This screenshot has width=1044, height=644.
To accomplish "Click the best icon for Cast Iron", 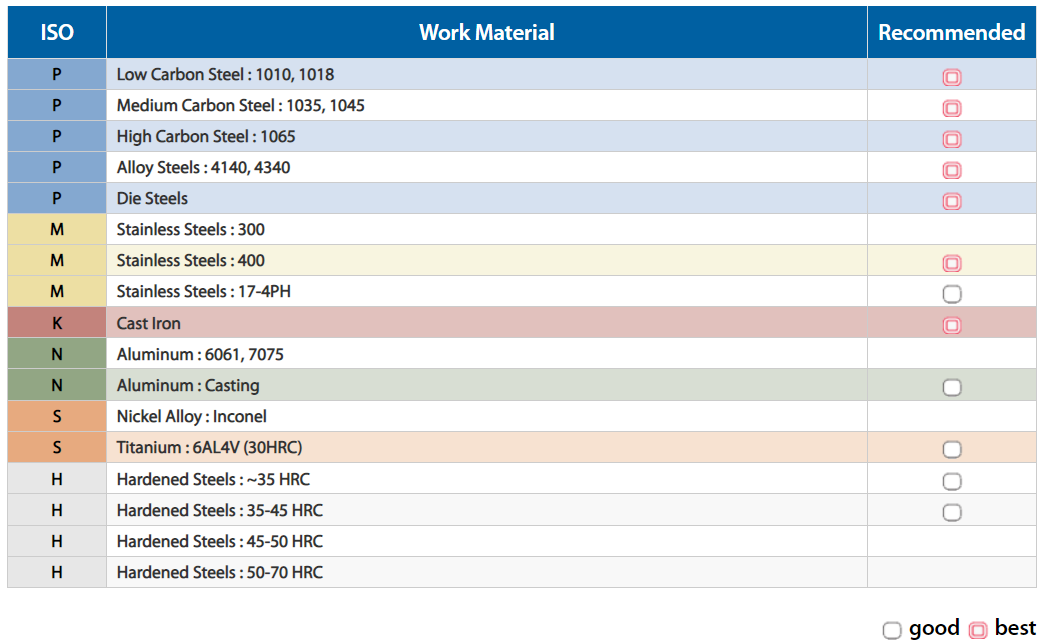I will pos(952,325).
